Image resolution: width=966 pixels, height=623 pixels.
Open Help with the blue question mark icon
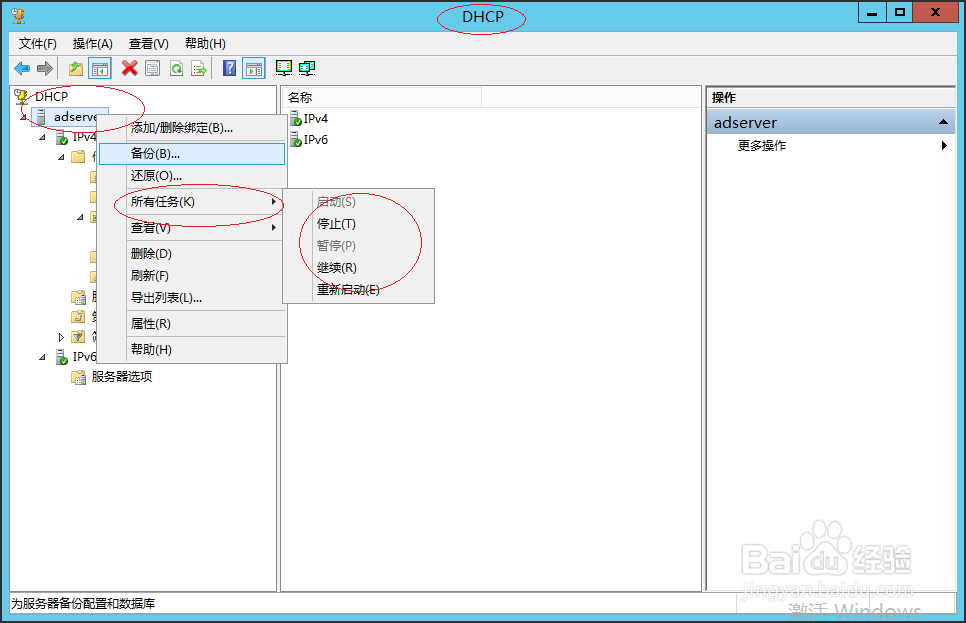point(229,68)
